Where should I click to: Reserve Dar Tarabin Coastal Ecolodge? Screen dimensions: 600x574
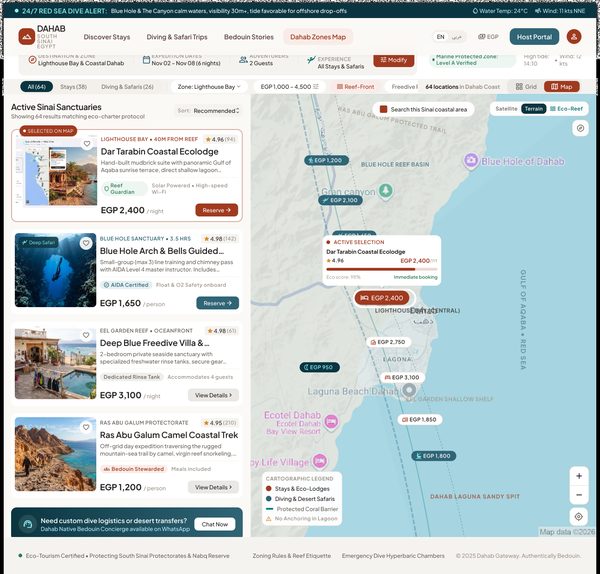217,210
